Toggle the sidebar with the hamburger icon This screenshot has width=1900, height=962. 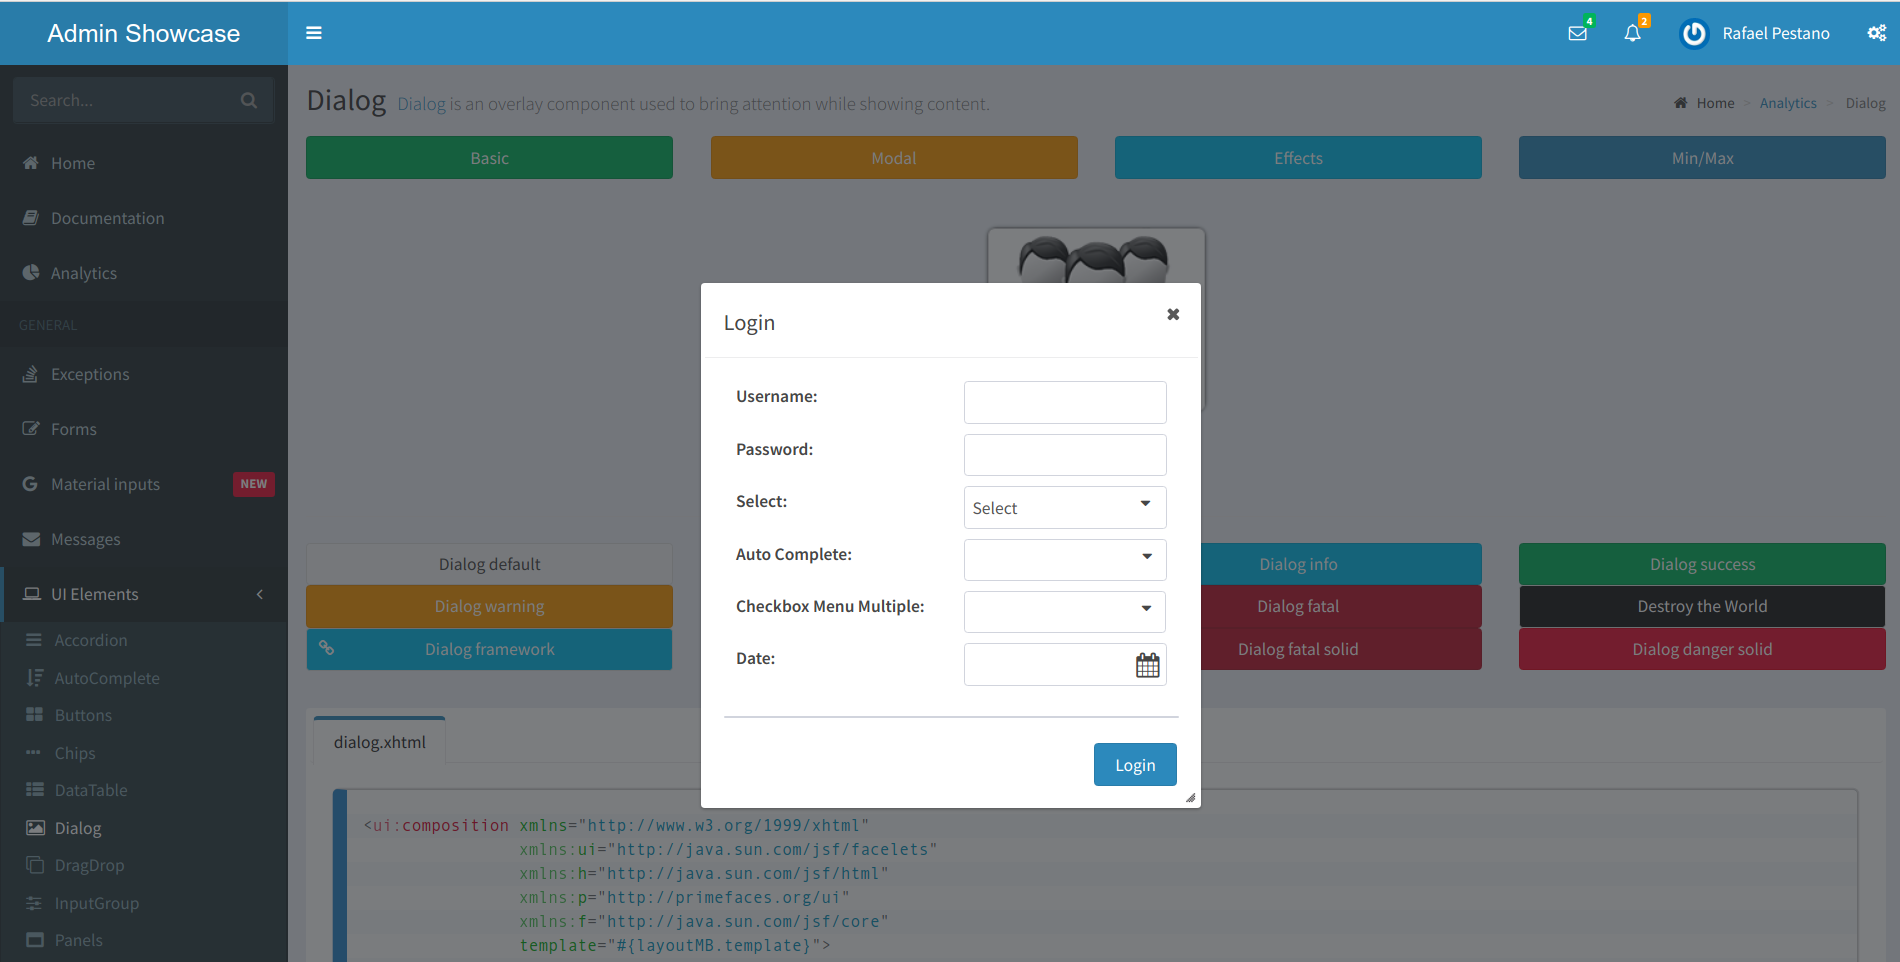coord(314,33)
